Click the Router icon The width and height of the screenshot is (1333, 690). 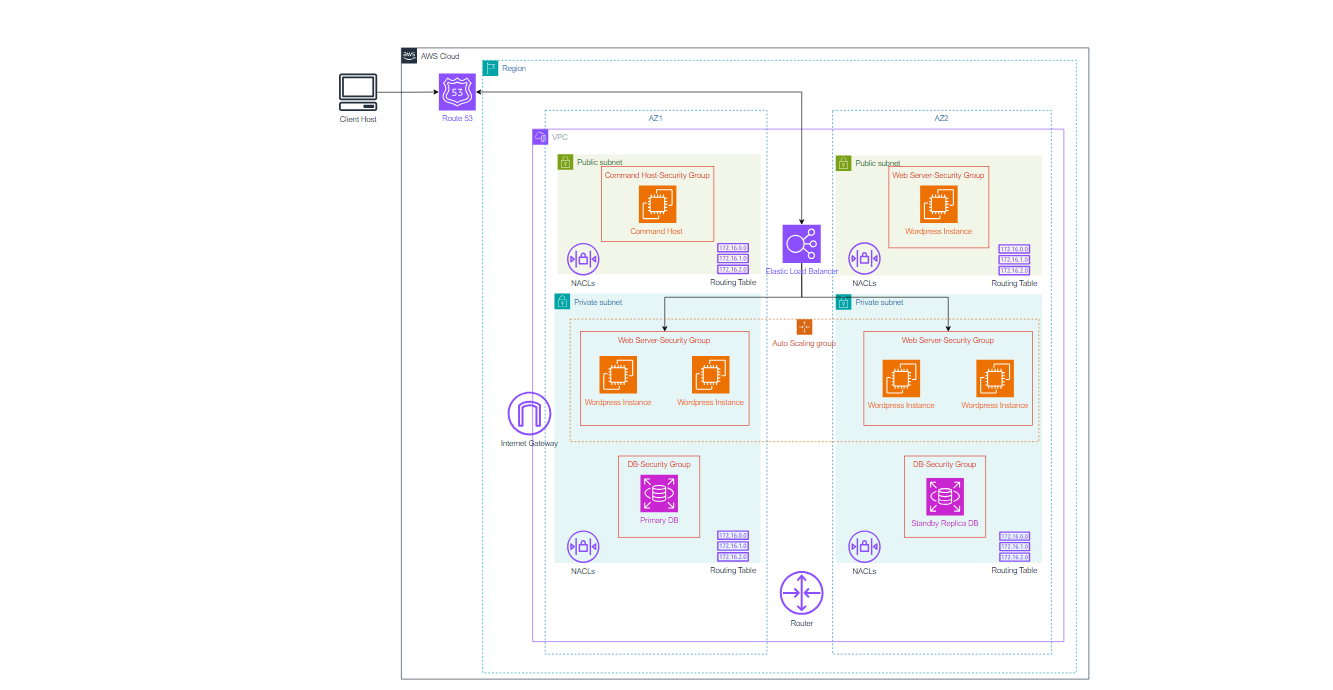[x=801, y=594]
